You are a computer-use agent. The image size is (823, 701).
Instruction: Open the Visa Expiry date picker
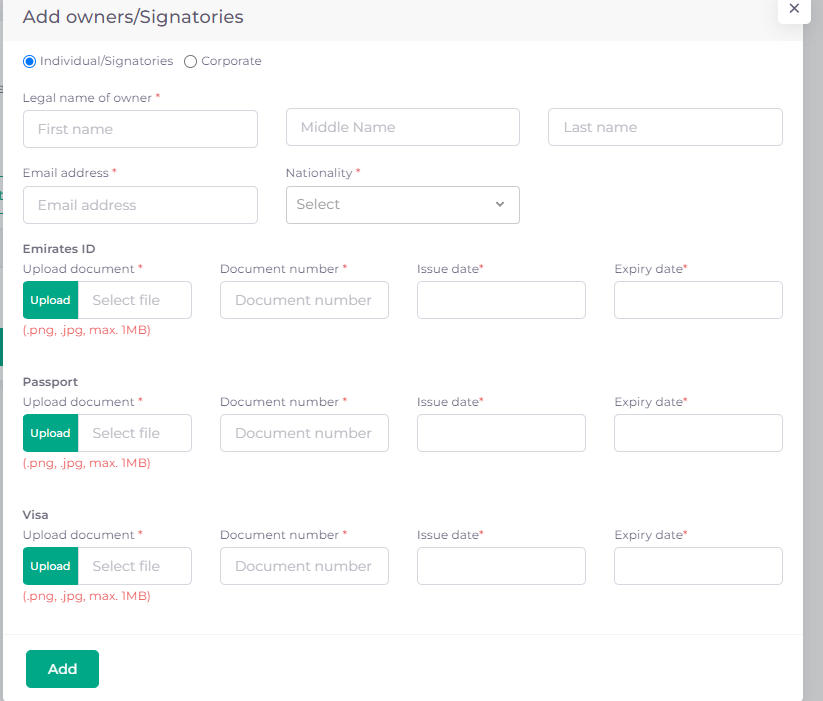pyautogui.click(x=698, y=566)
